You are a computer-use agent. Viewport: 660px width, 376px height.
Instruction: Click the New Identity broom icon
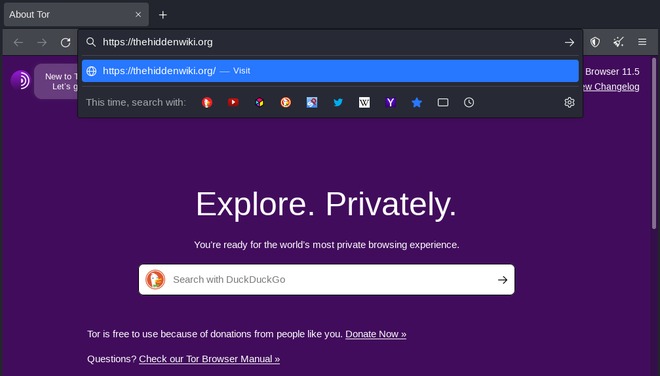tap(618, 42)
